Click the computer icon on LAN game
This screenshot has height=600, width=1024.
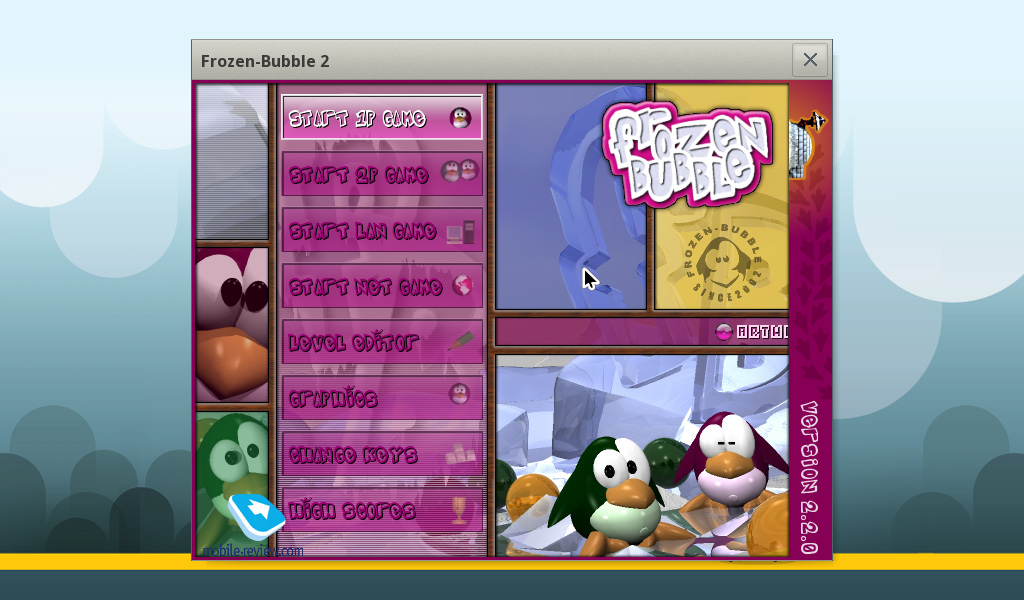(461, 232)
